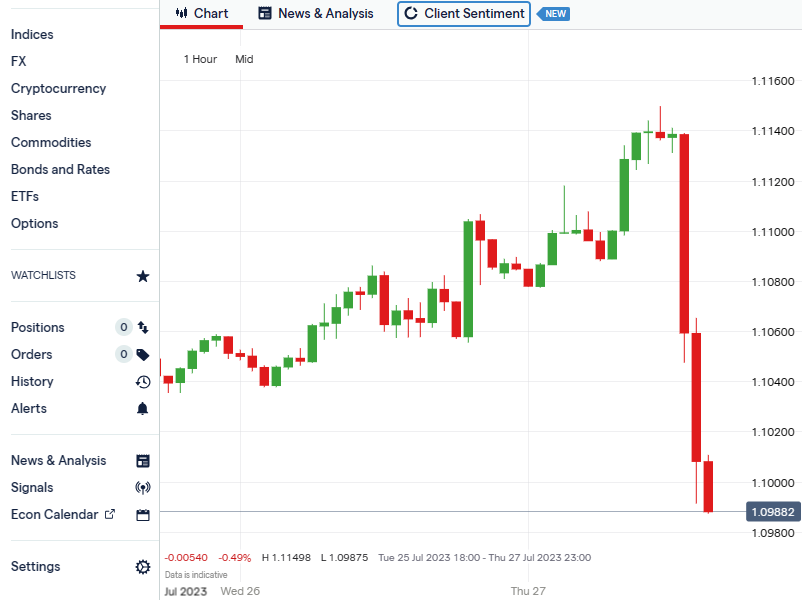Screen dimensions: 802x600
Task: Click the 1.10400 price axis label
Action: tap(773, 382)
